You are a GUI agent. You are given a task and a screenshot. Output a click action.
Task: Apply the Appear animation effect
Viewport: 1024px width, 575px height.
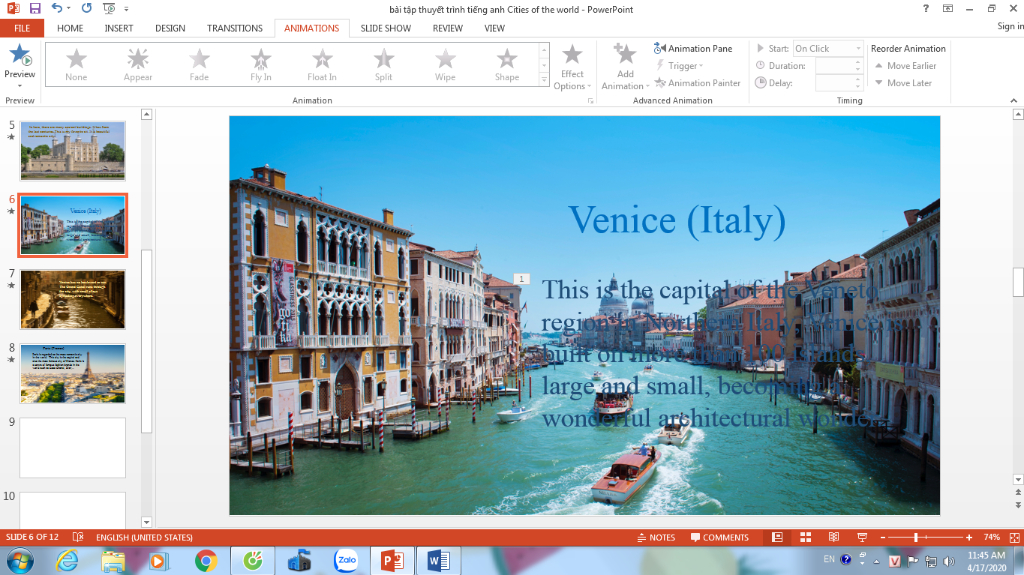tap(138, 64)
